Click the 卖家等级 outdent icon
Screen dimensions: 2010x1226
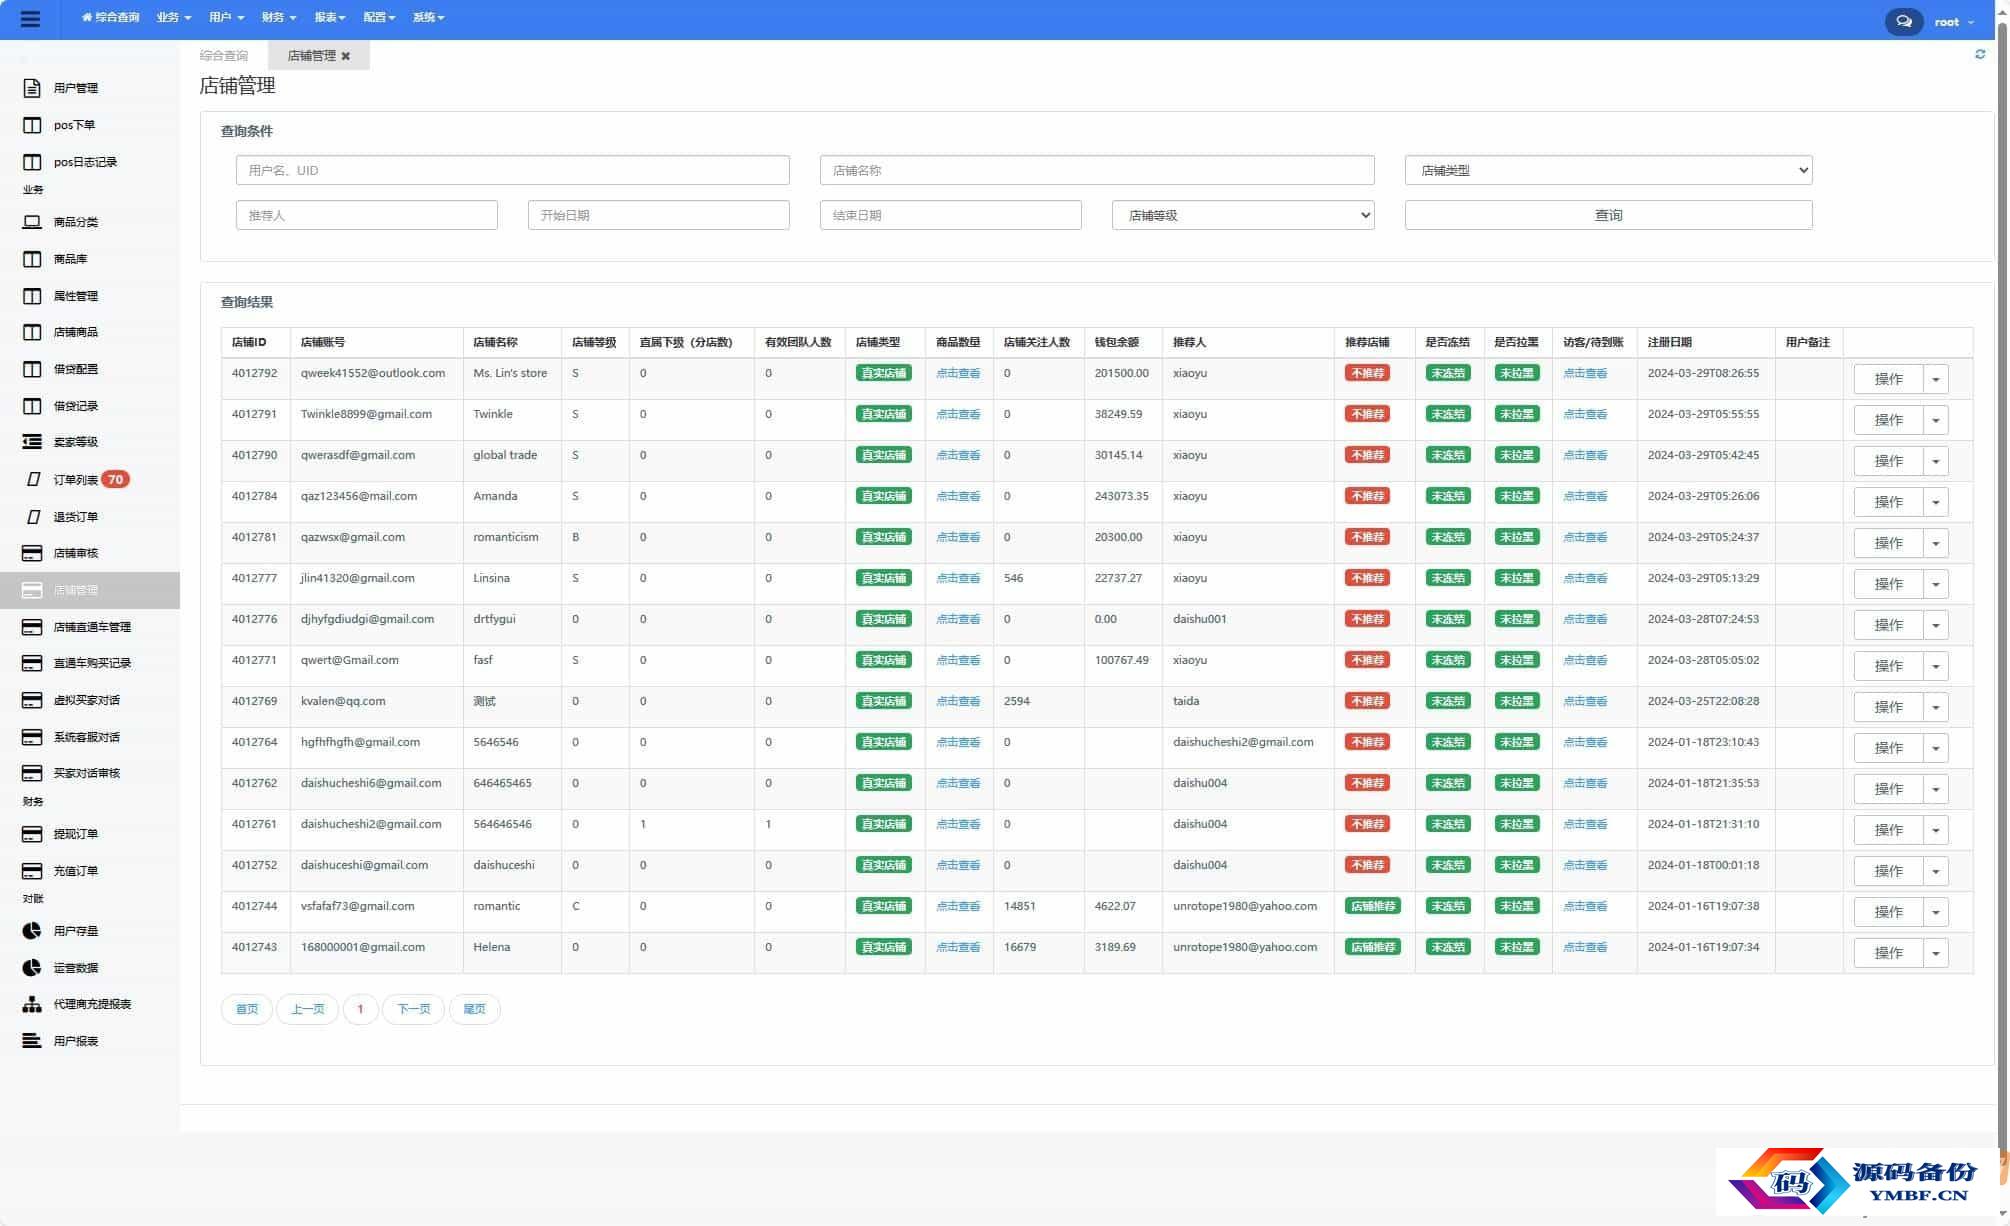pyautogui.click(x=32, y=442)
